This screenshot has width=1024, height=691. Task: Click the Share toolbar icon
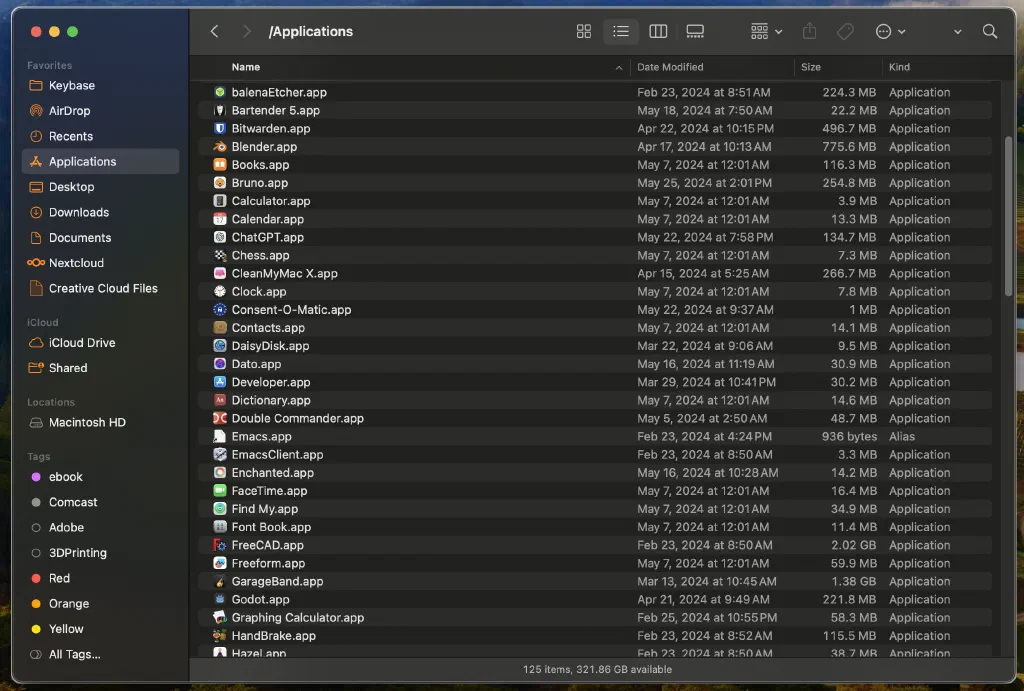[809, 31]
